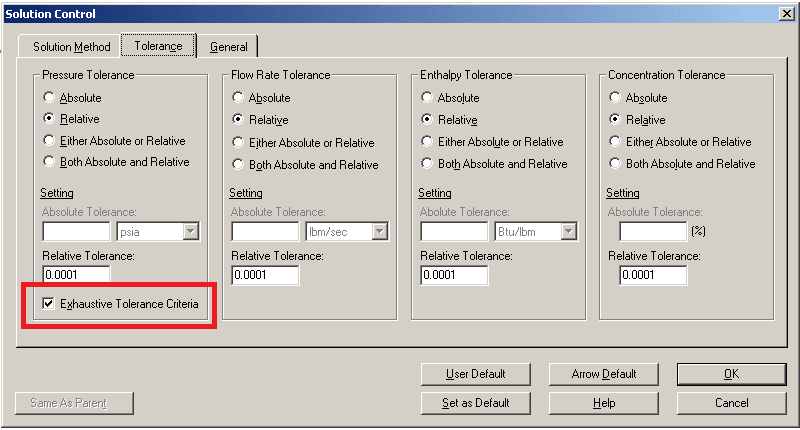This screenshot has height=430, width=800.
Task: Click the Pressure Absolute Tolerance field
Action: (76, 232)
